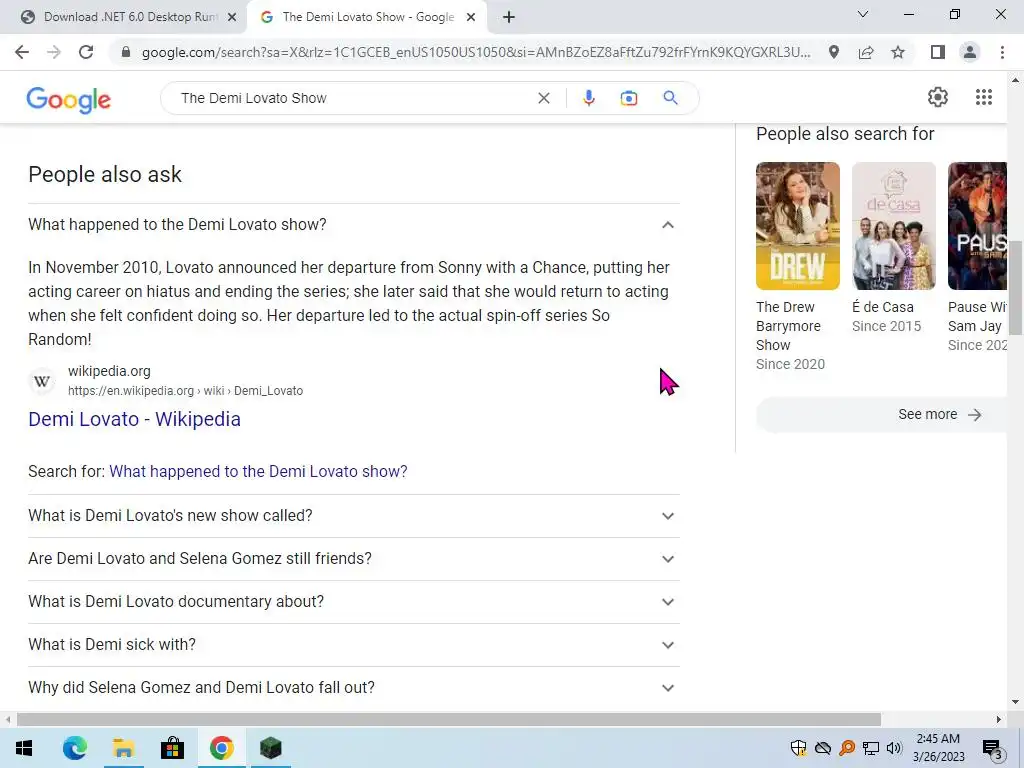Image resolution: width=1024 pixels, height=768 pixels.
Task: Start voice search with microphone
Action: click(x=588, y=98)
